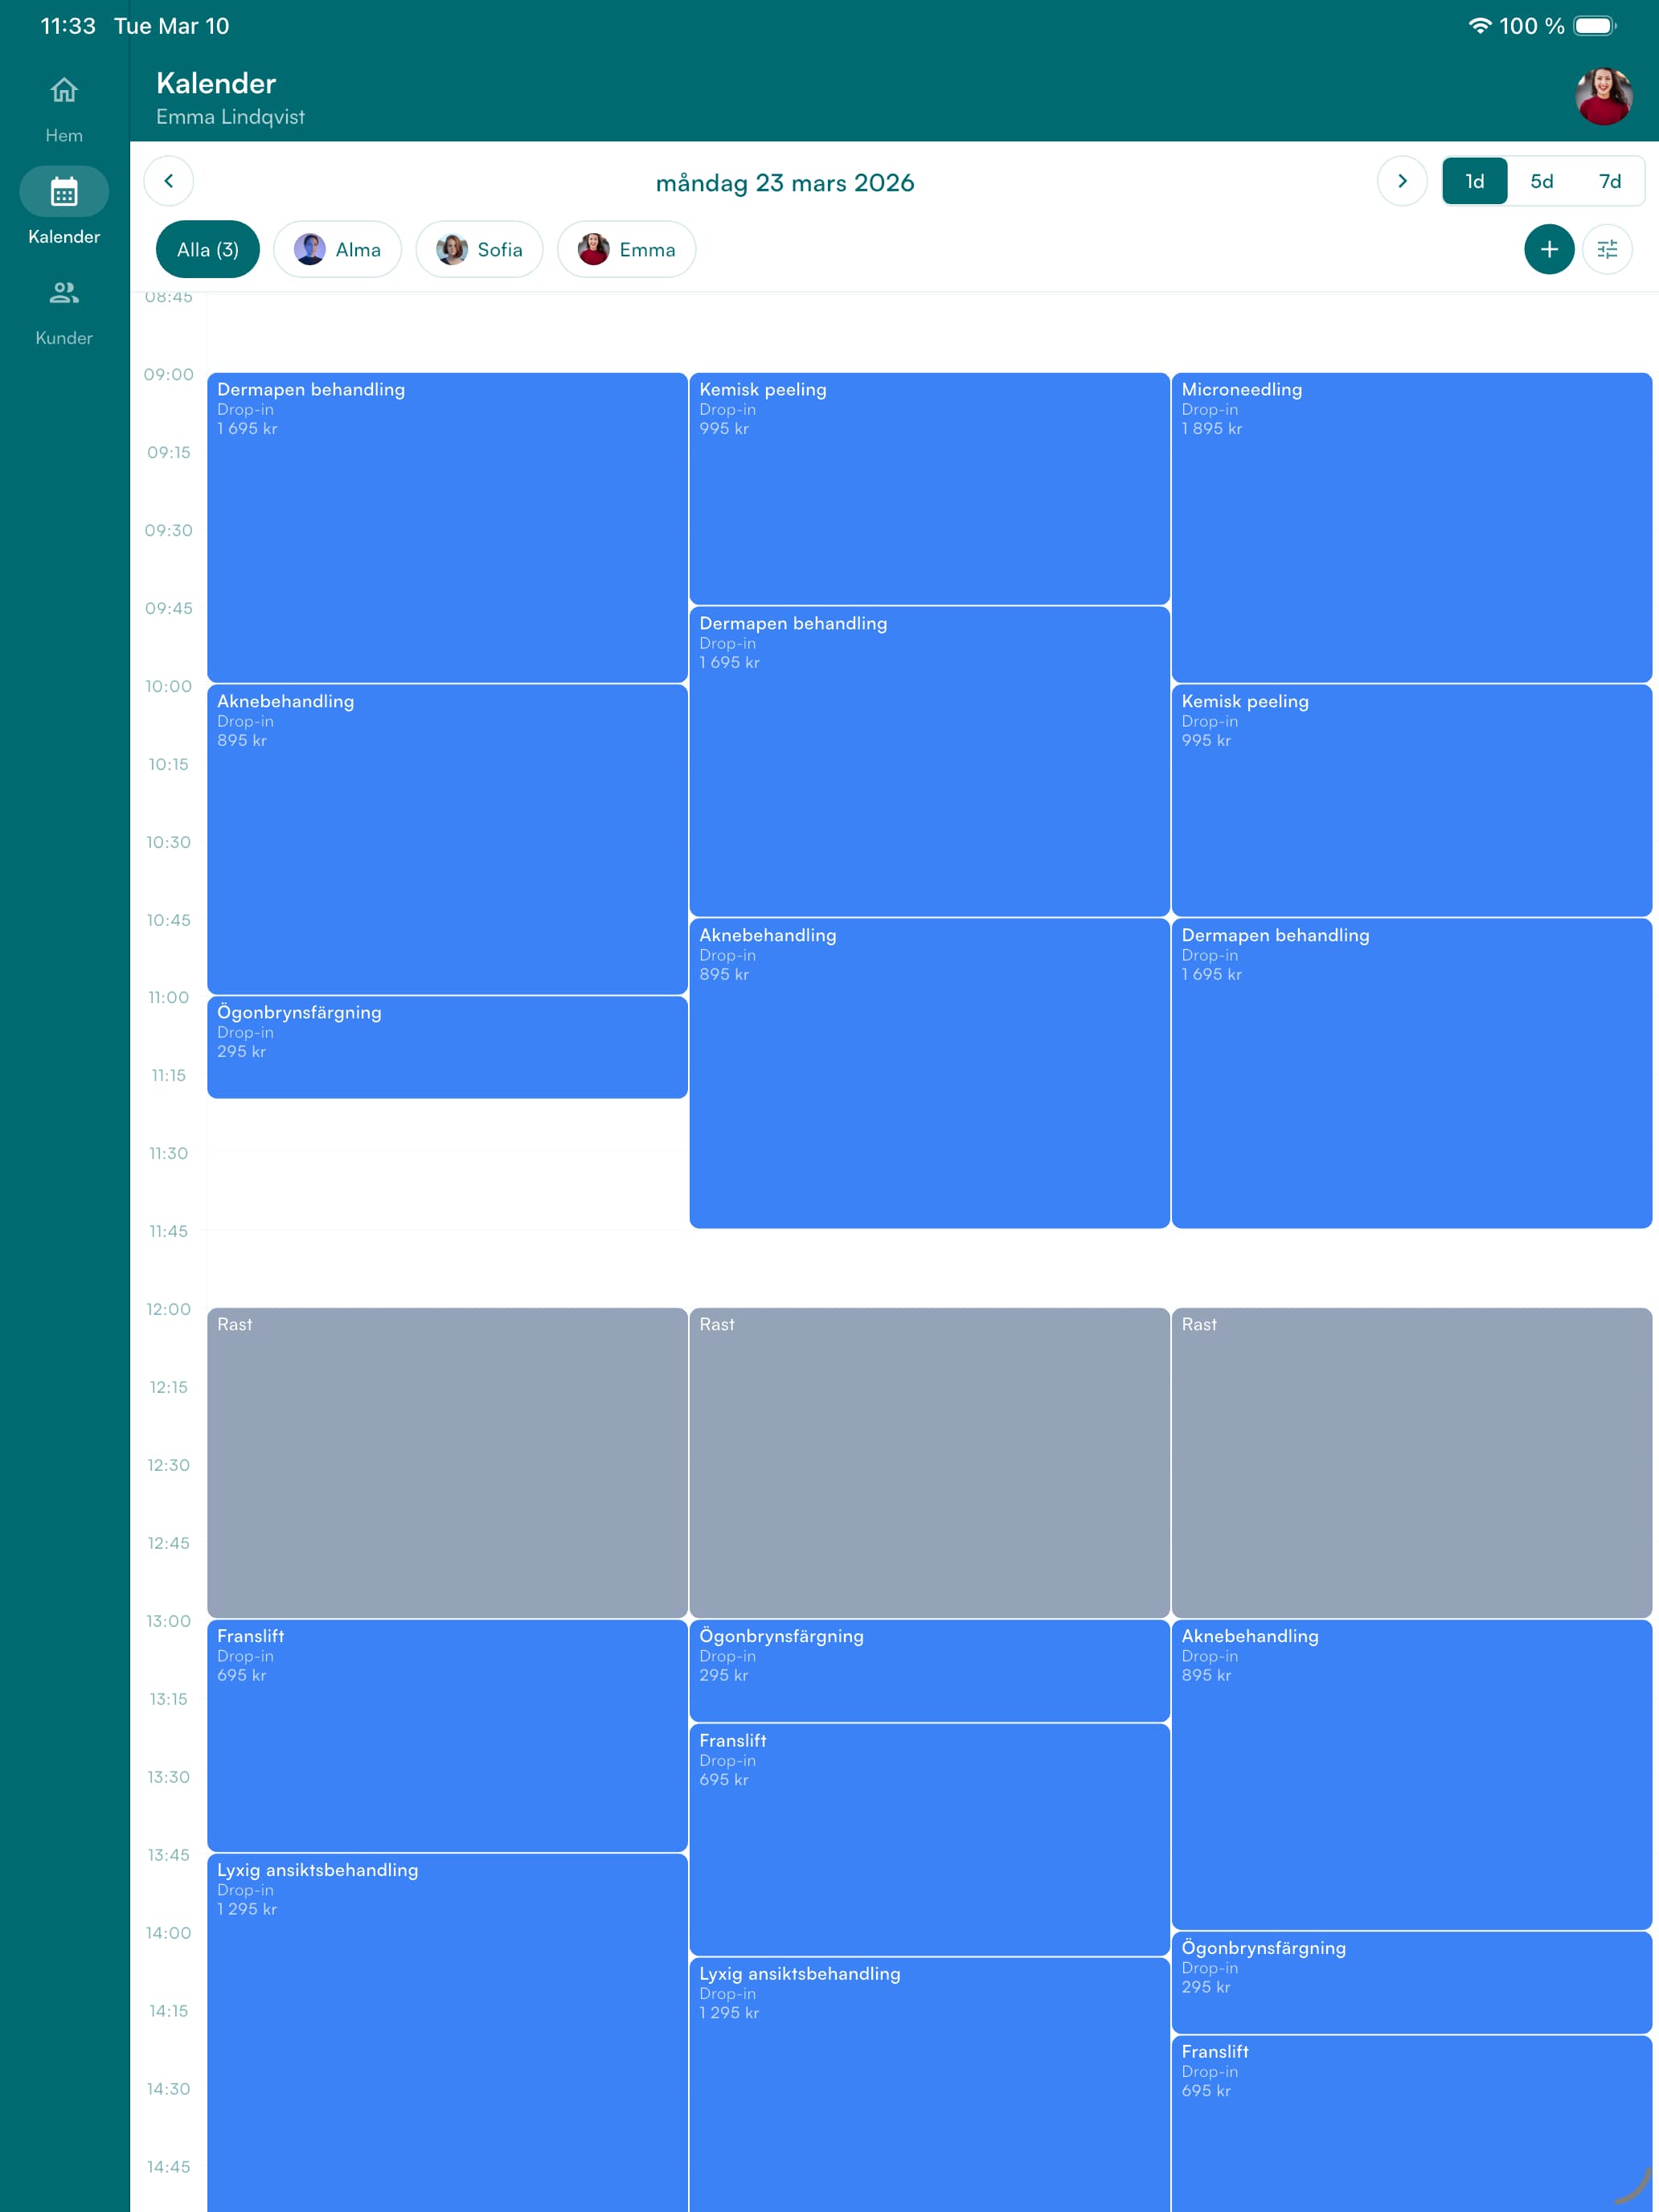The image size is (1659, 2212).
Task: Select Rast break block in third column
Action: point(1411,1463)
